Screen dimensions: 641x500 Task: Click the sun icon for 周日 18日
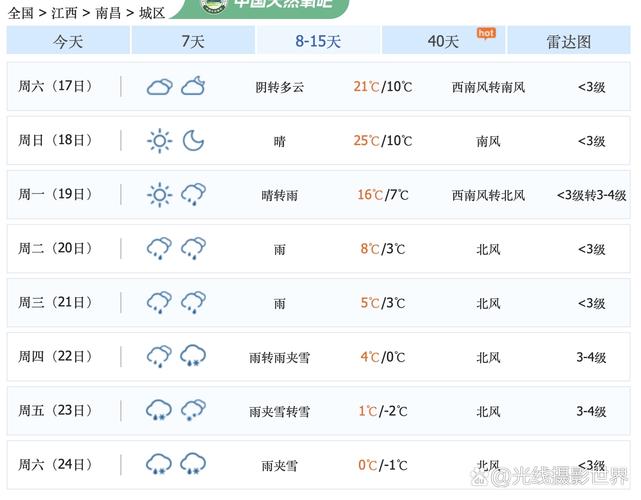[x=159, y=141]
